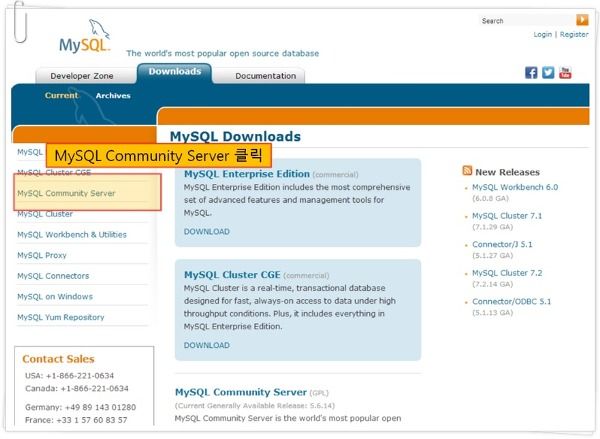Open MySQL Community Server (GPL) heading link
Screen dimensions: 600x439
click(x=241, y=392)
